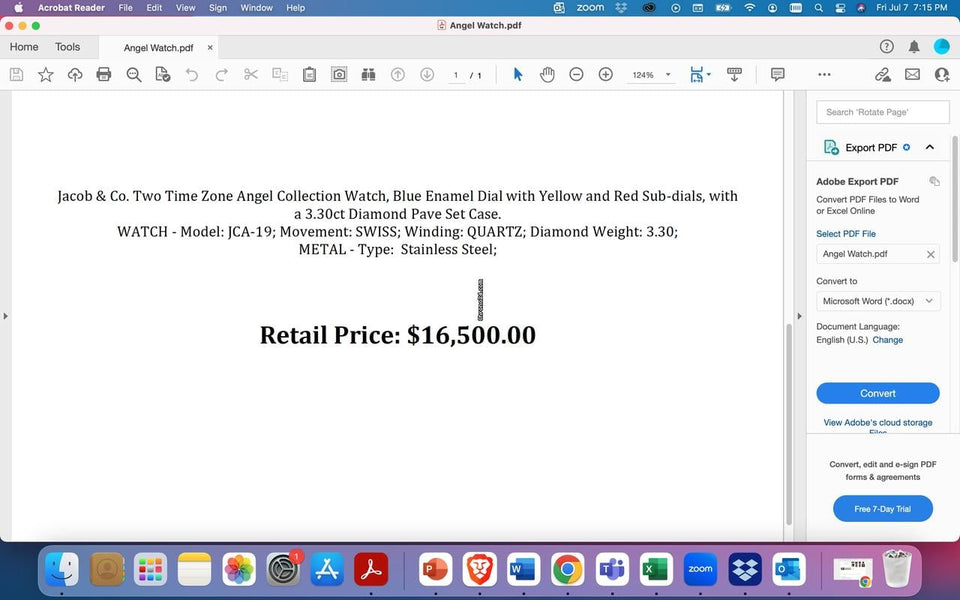Open the fit page width options
The width and height of the screenshot is (960, 600).
700,75
